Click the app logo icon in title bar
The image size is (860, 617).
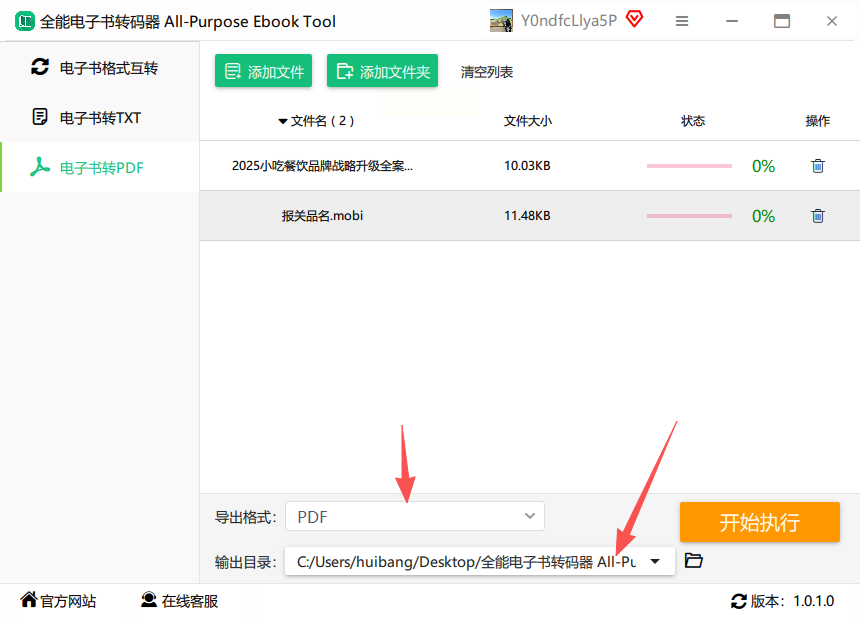click(x=25, y=21)
